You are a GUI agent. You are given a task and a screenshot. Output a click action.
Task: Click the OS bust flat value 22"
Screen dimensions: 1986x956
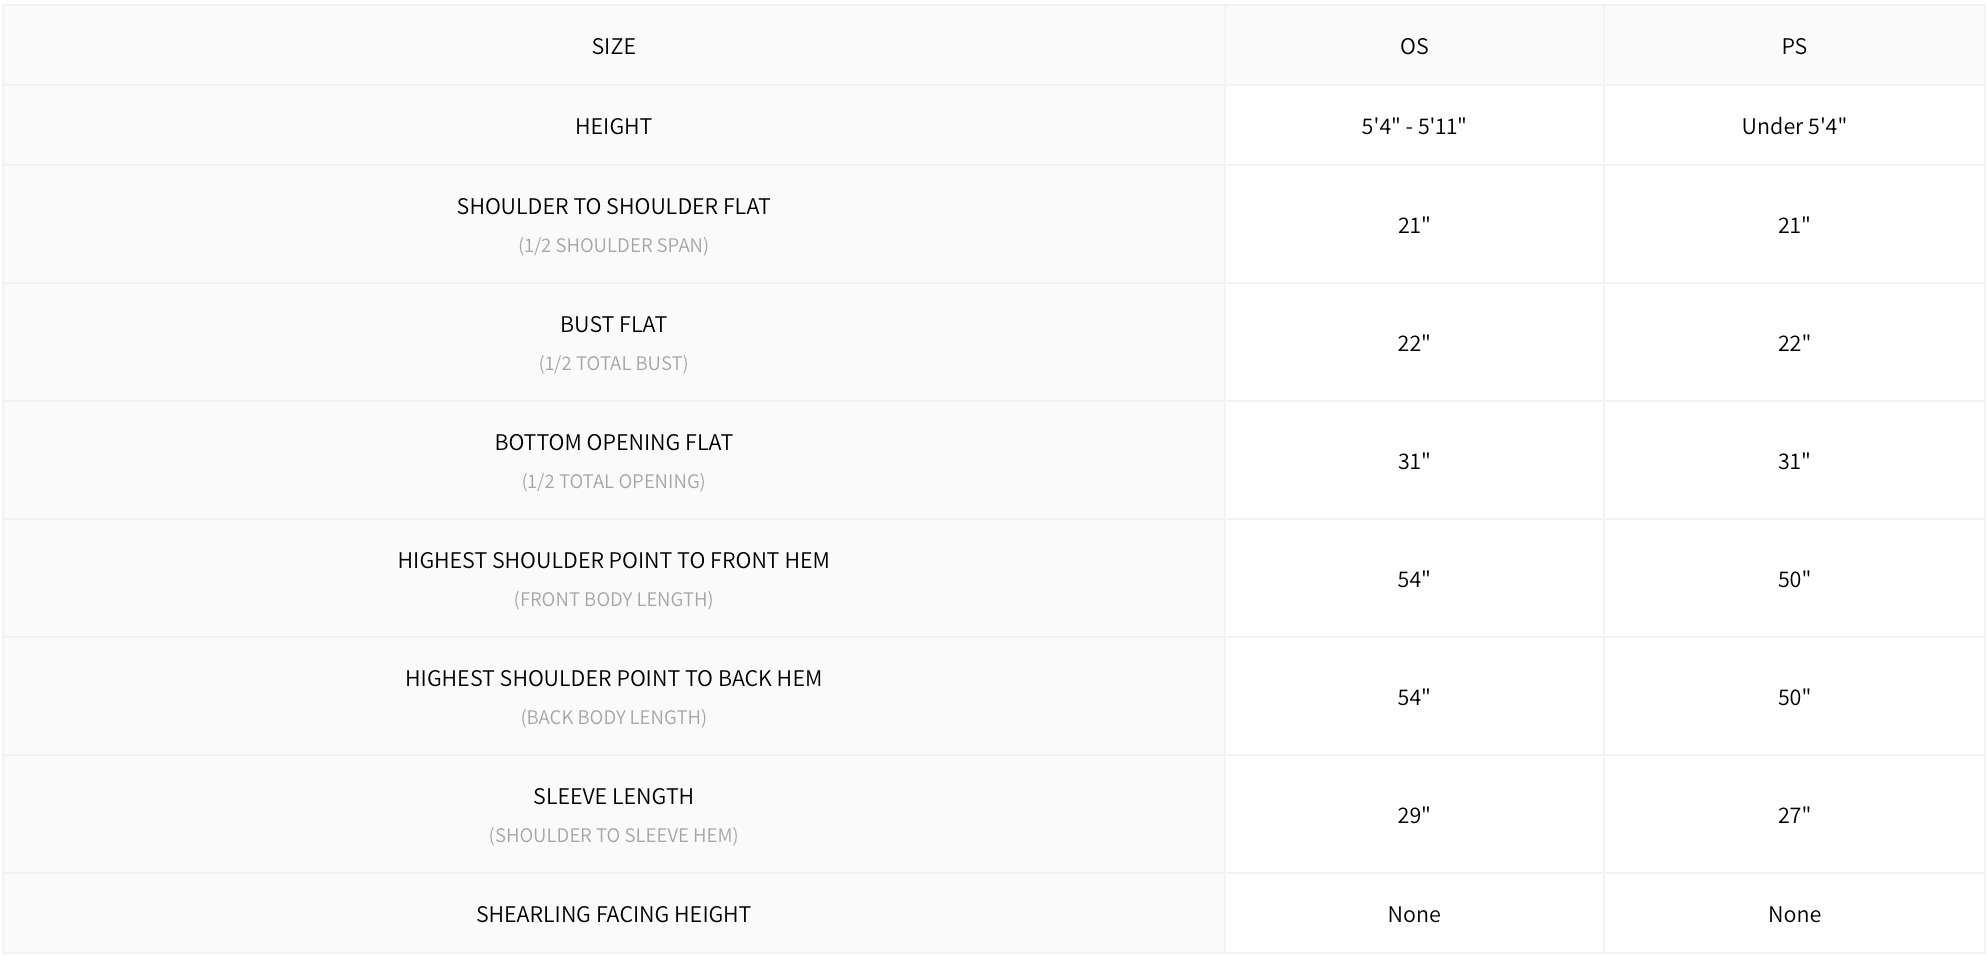point(1413,343)
